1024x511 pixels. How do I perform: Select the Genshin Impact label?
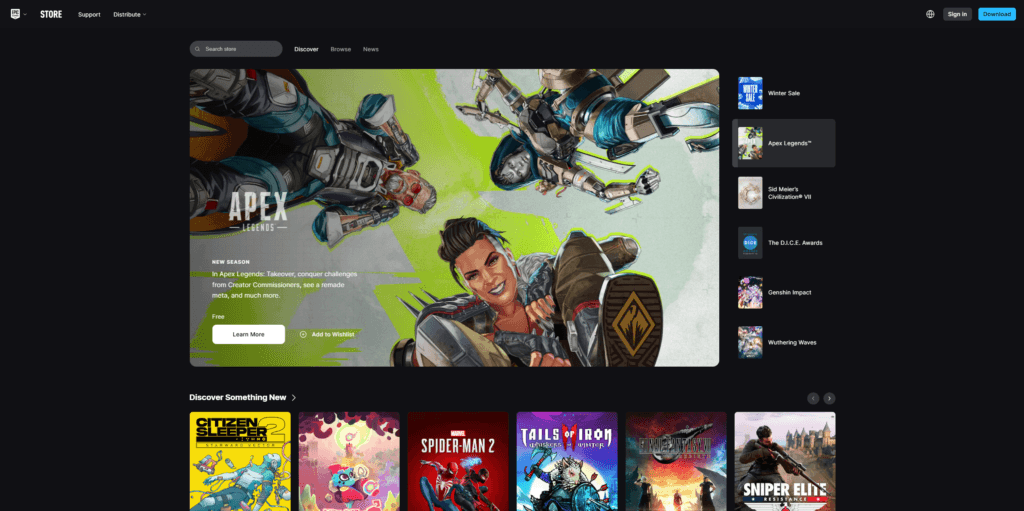click(790, 292)
